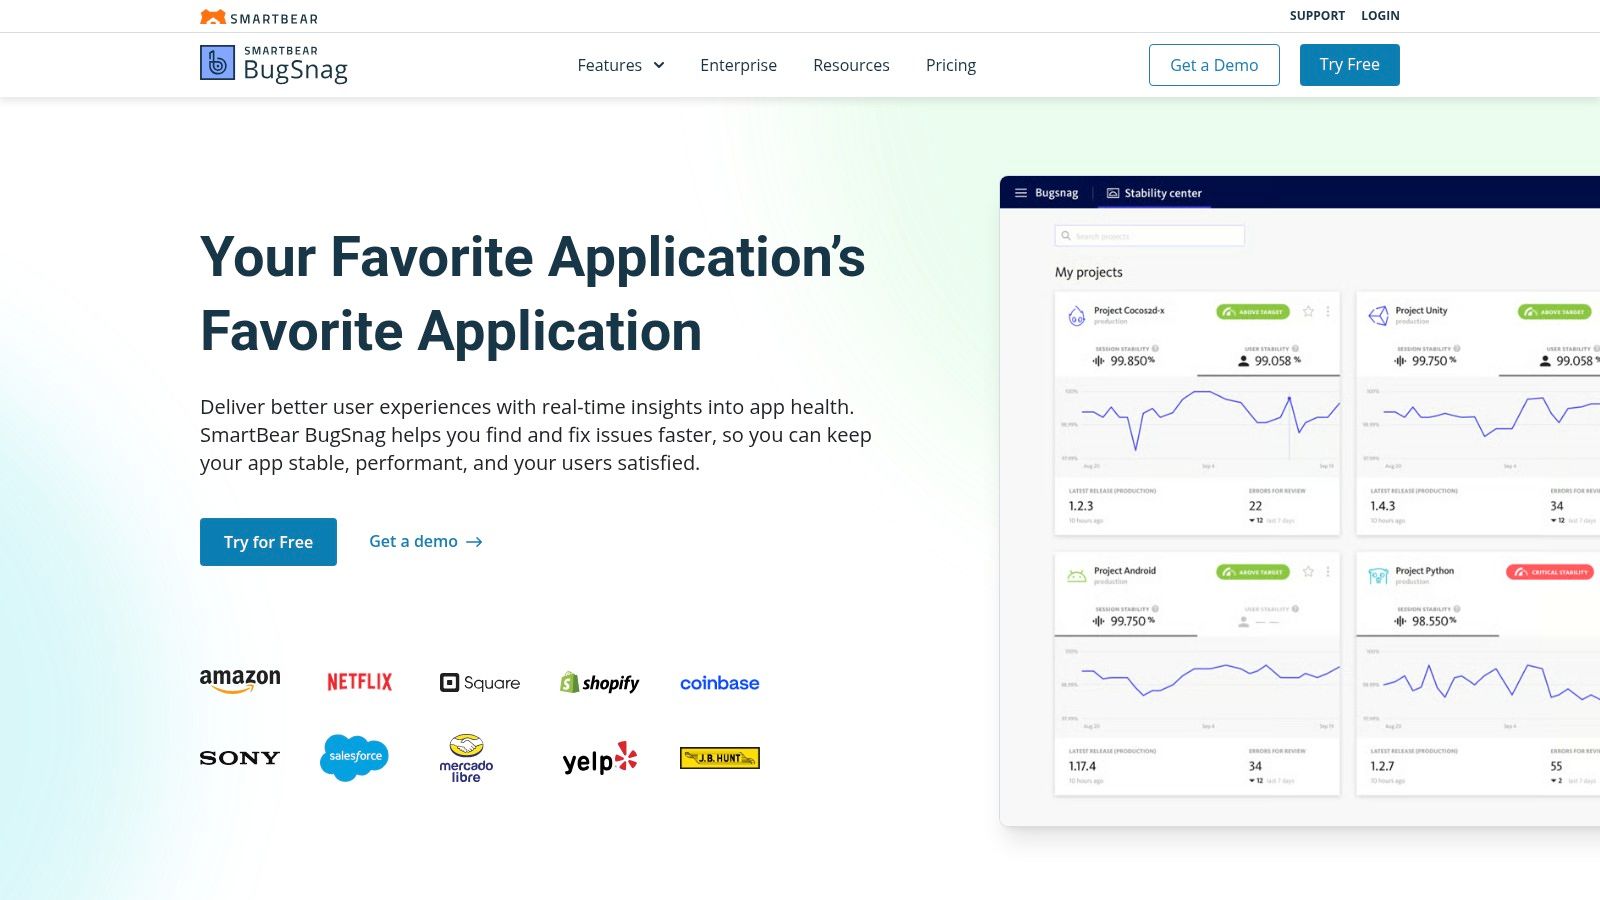The height and width of the screenshot is (900, 1600).
Task: Select user stability 99.058% on Cocos2d-x
Action: pos(1270,361)
